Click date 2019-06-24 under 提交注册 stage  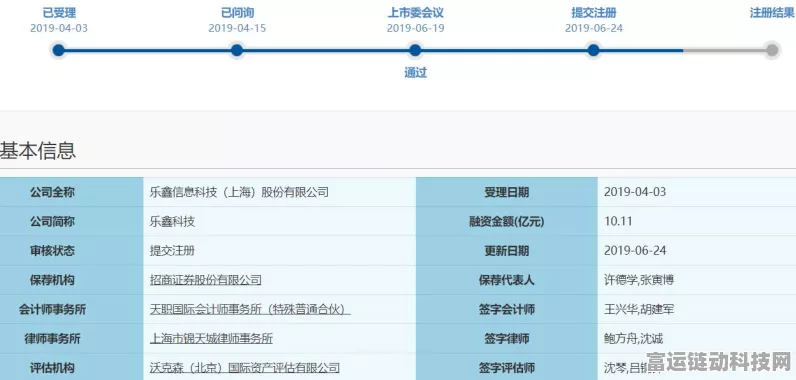[x=594, y=28]
